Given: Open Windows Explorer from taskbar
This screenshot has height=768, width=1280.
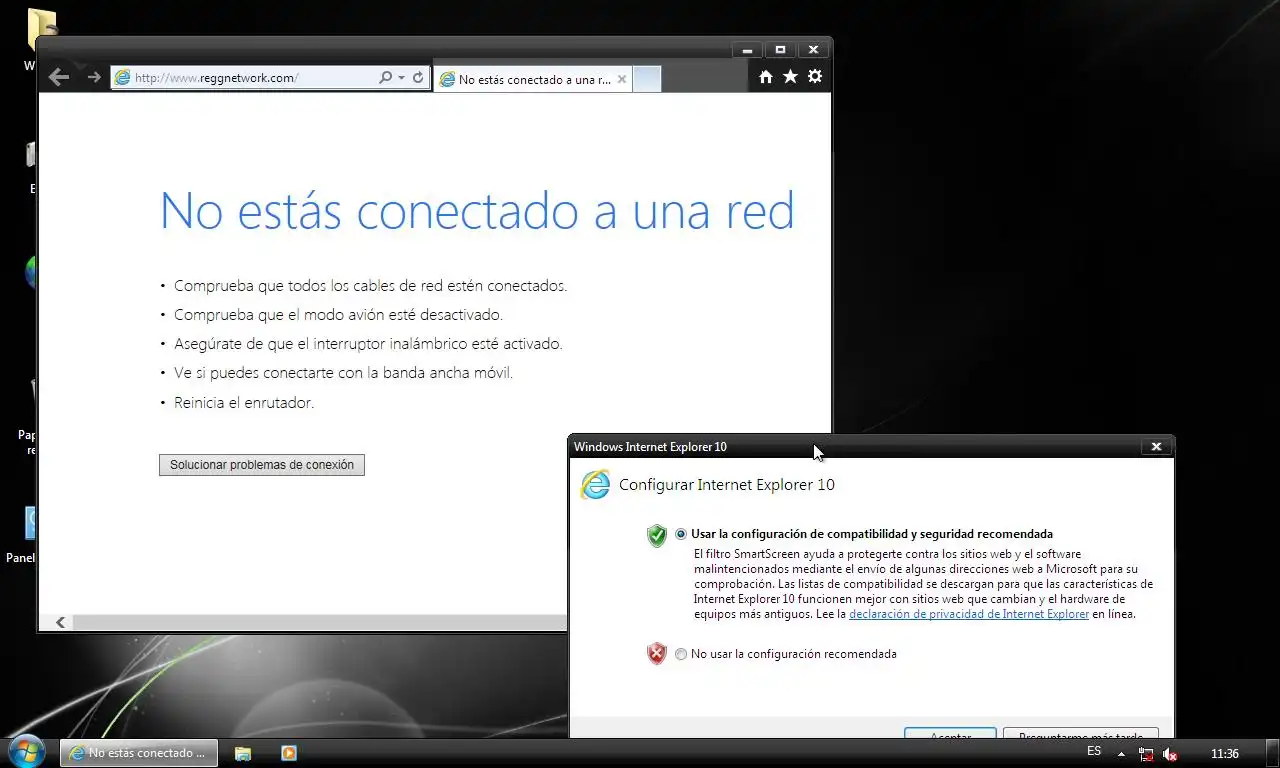Looking at the screenshot, I should pos(243,753).
